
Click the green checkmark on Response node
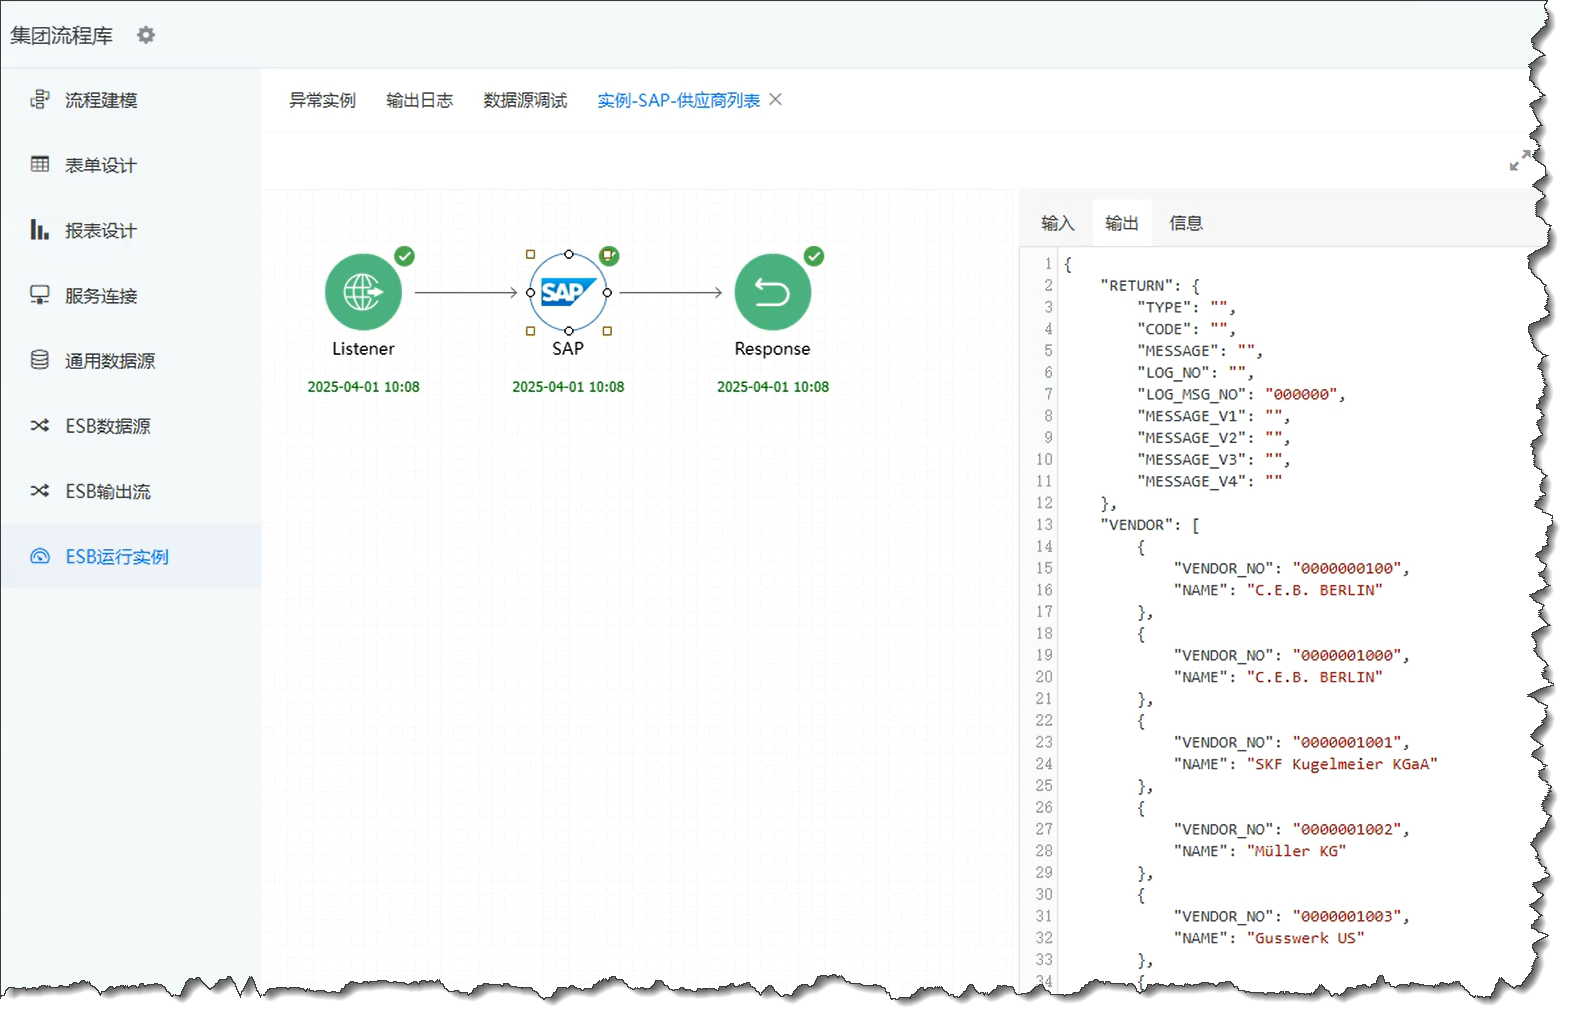coord(814,256)
